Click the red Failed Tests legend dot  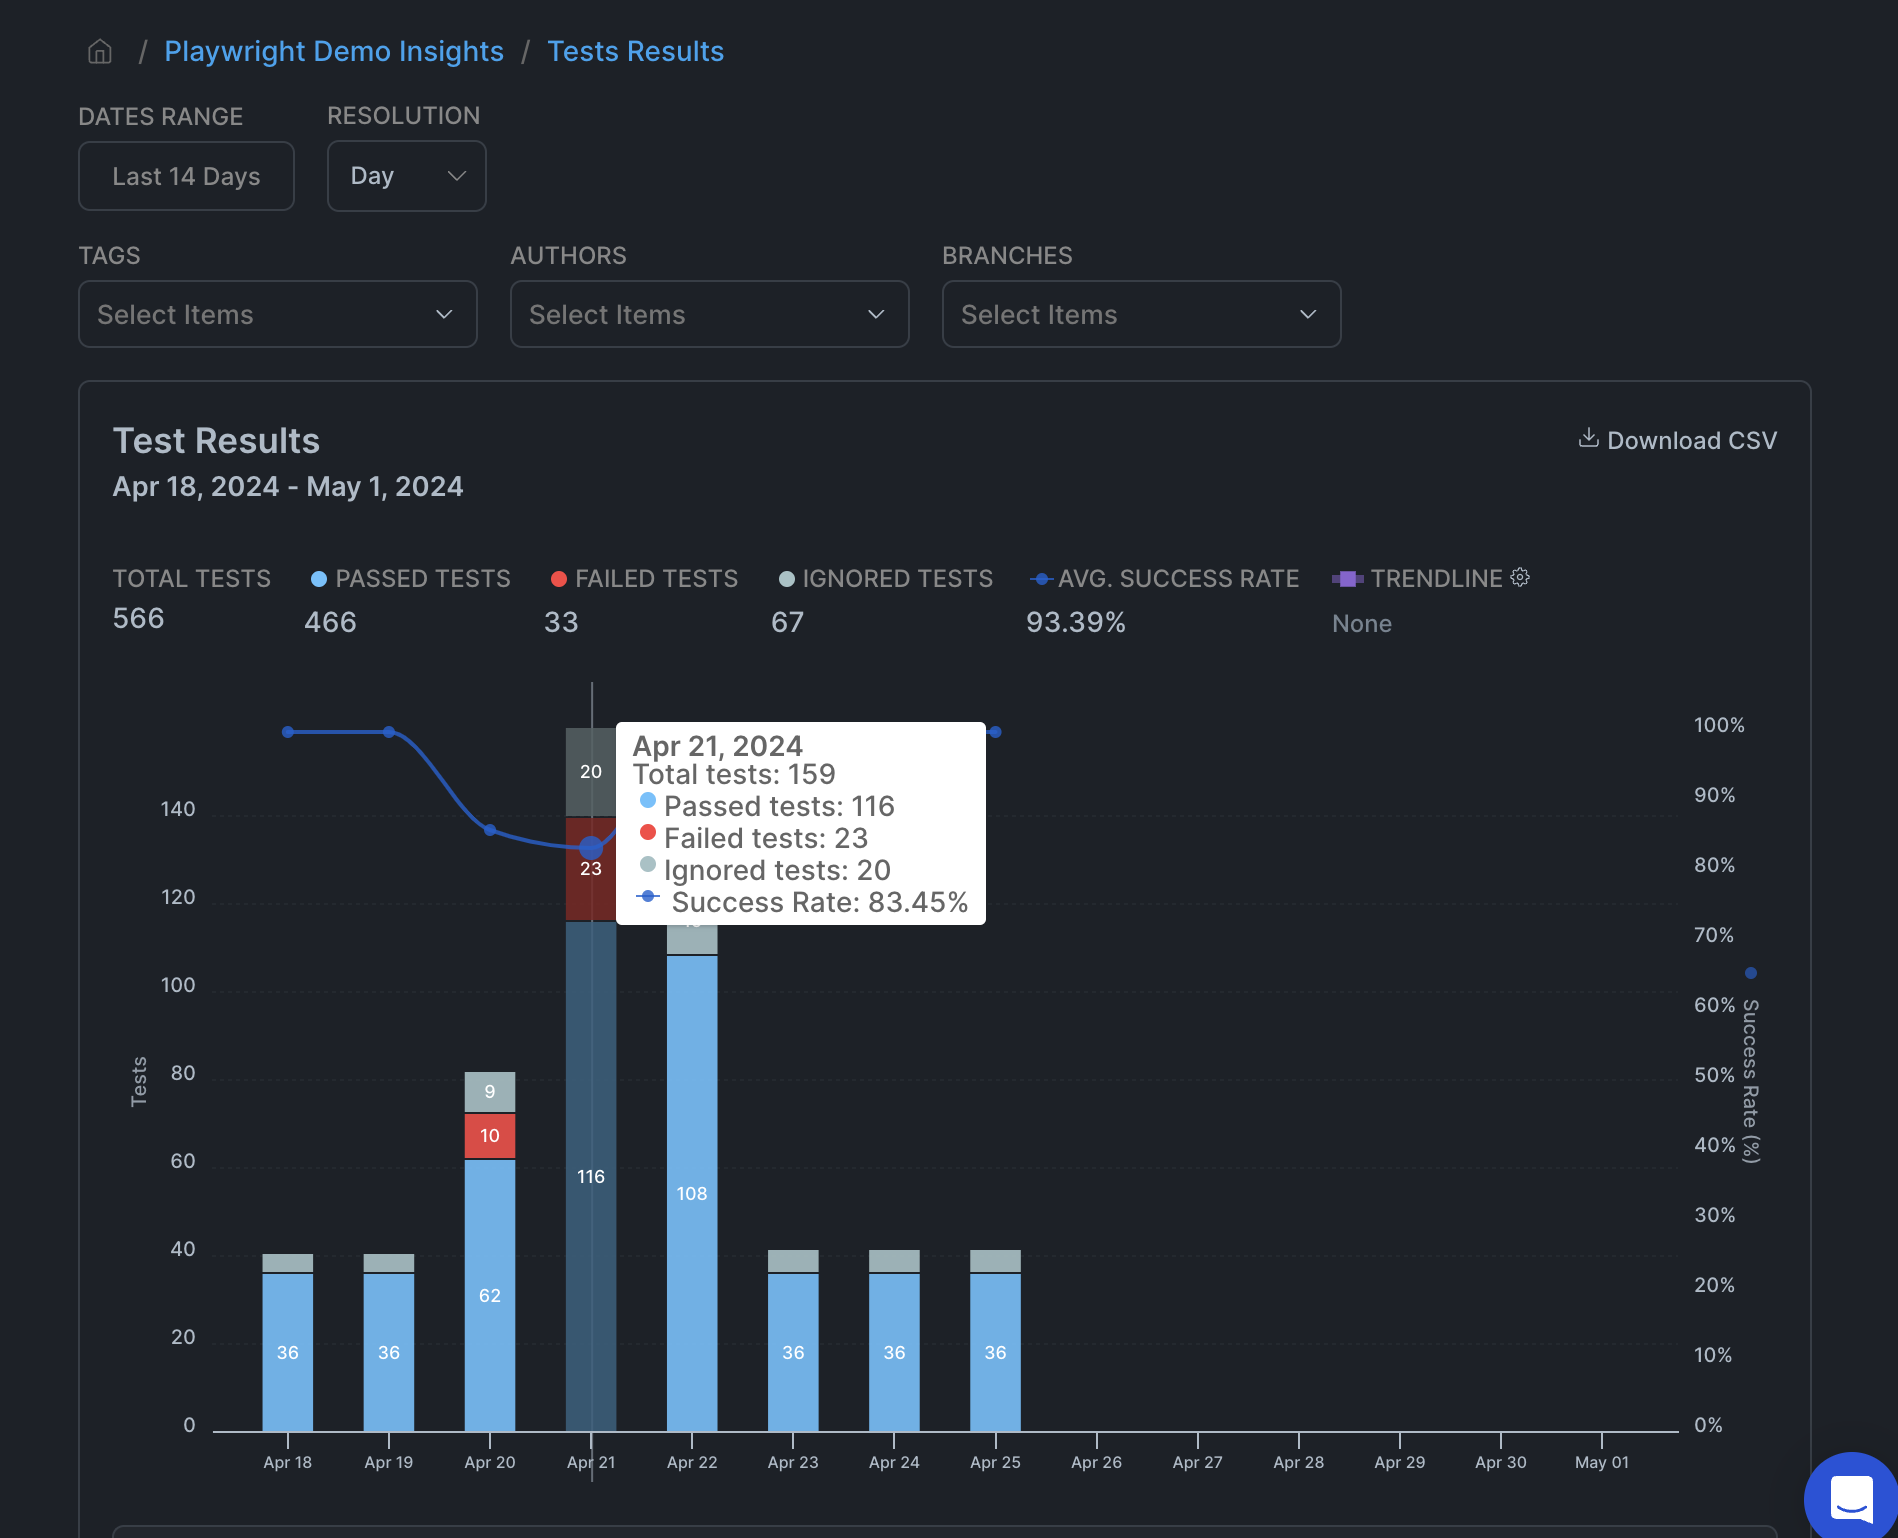coord(557,579)
